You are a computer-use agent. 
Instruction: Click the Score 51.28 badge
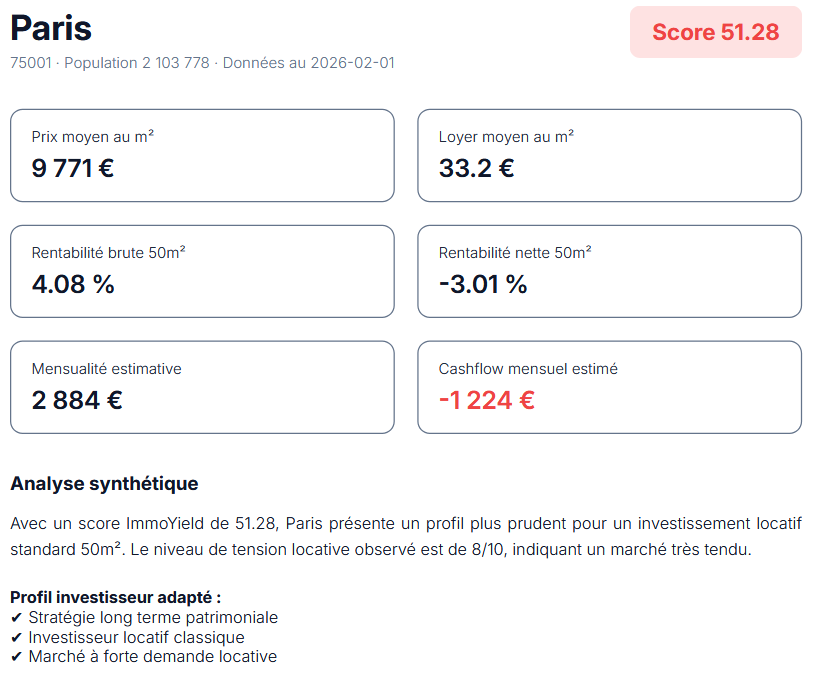(x=715, y=32)
